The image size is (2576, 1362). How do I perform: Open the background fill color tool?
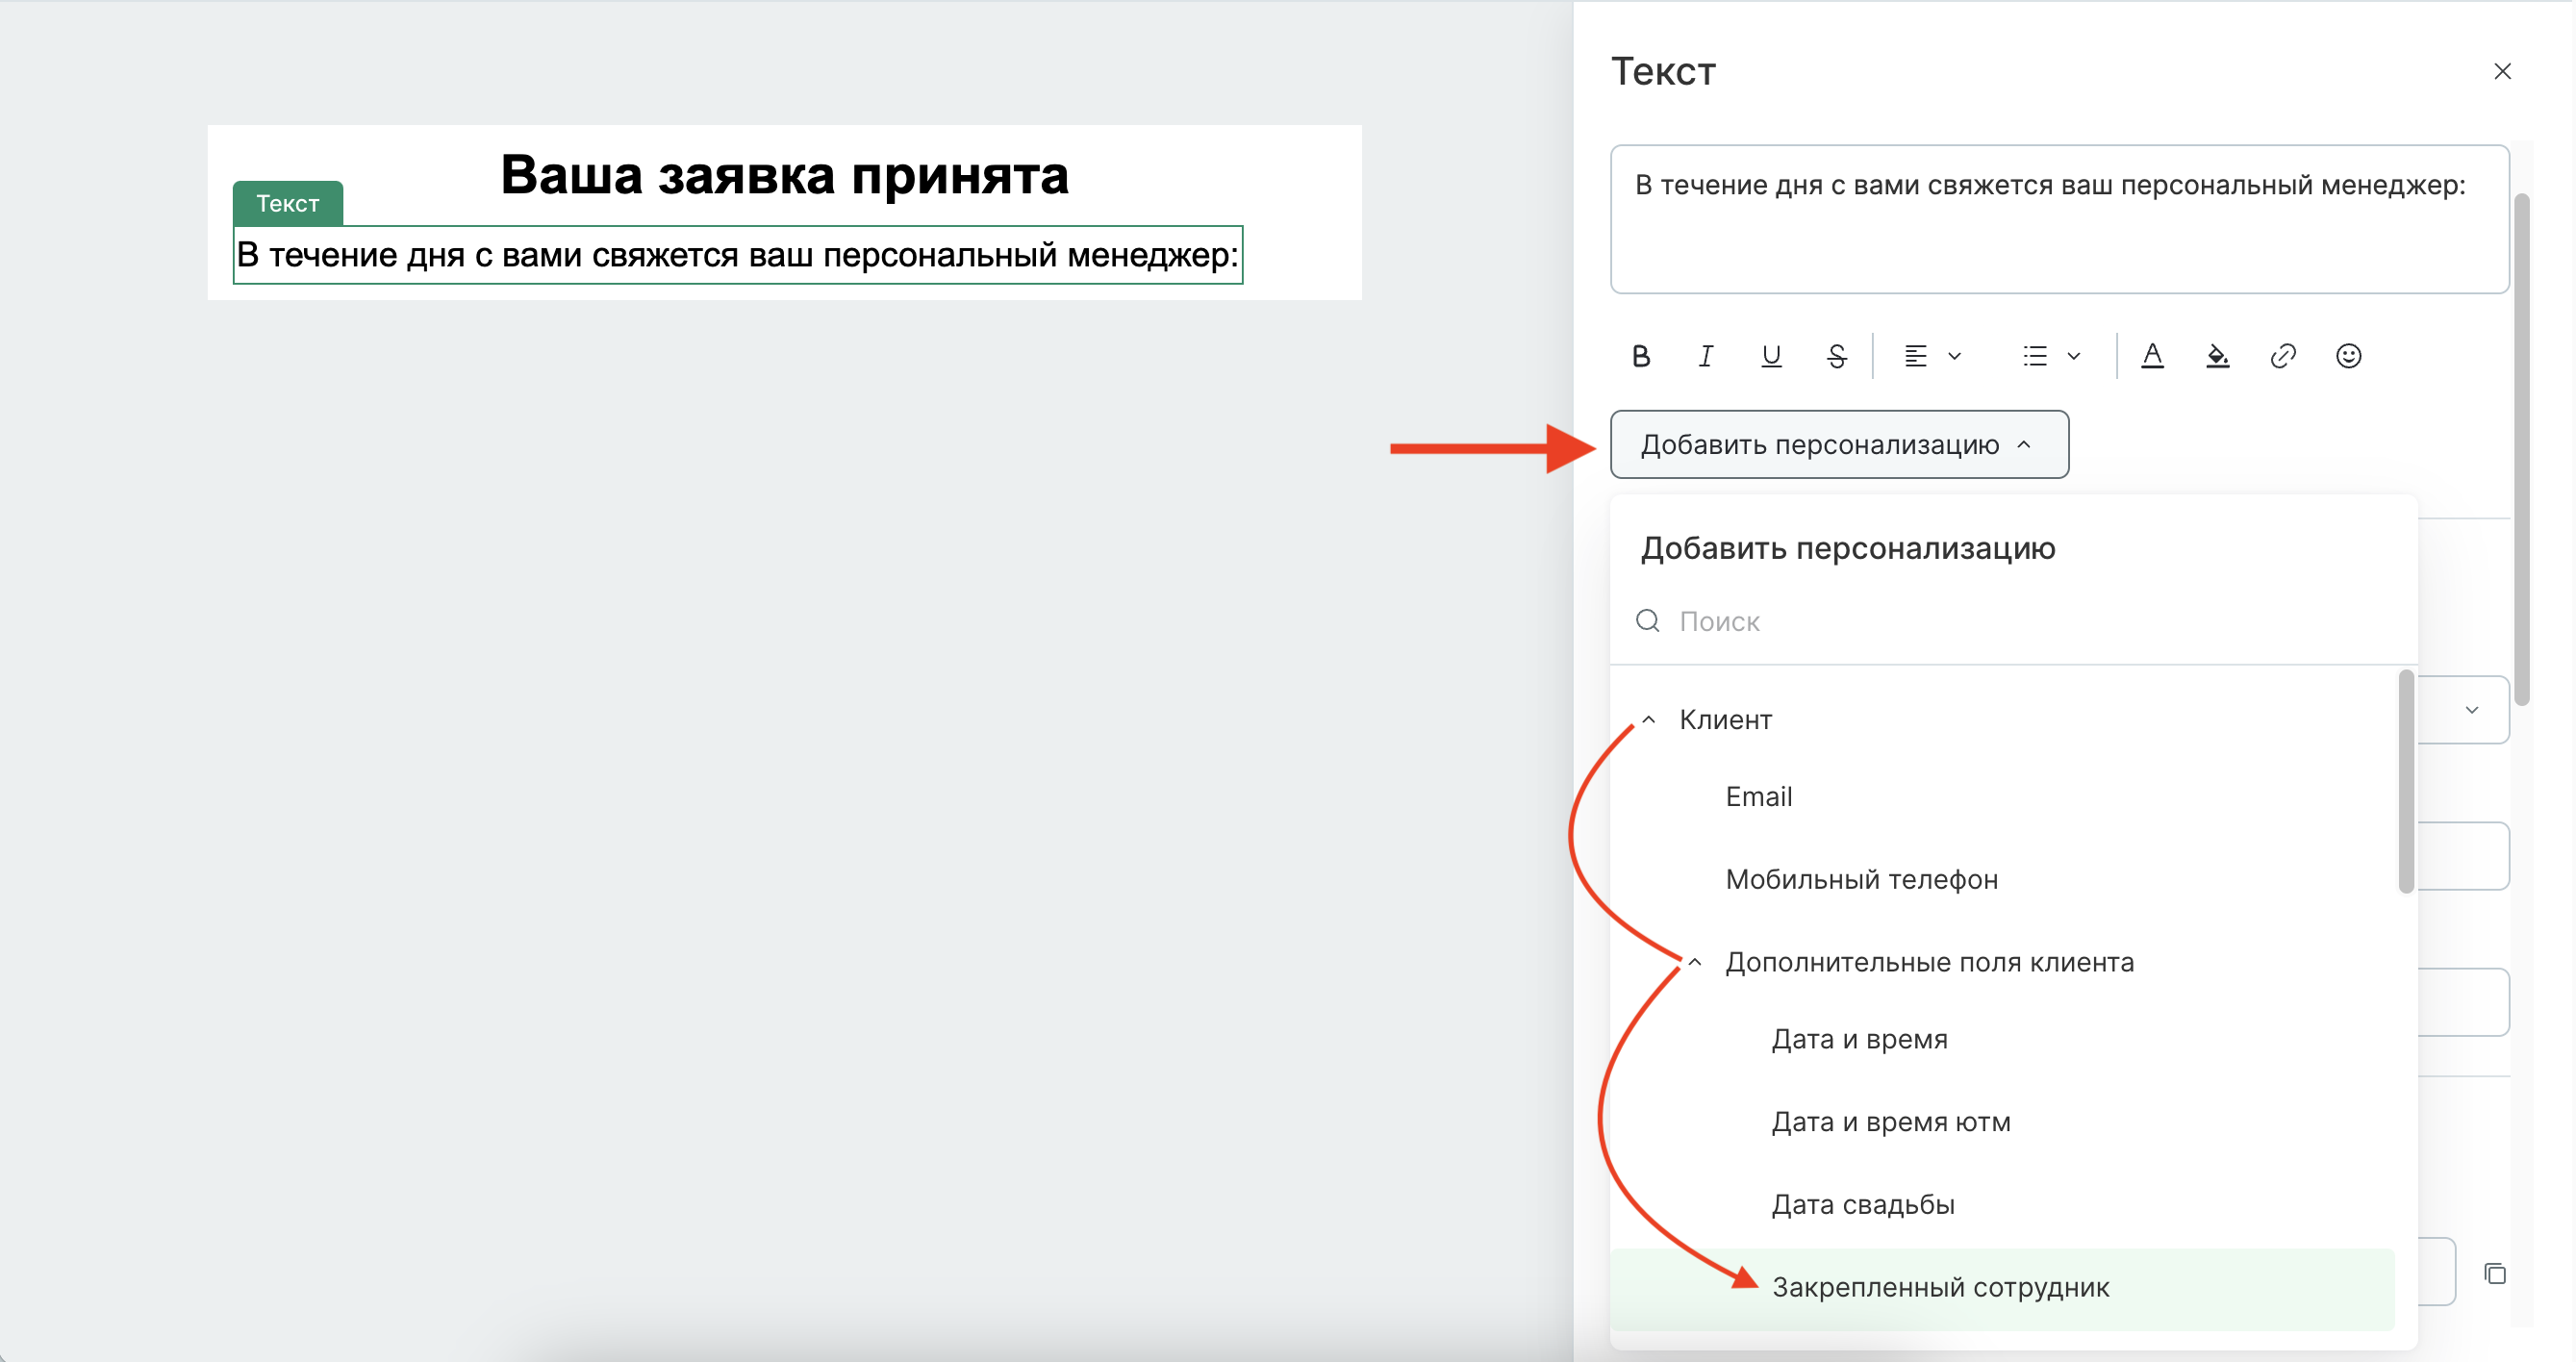click(x=2217, y=356)
